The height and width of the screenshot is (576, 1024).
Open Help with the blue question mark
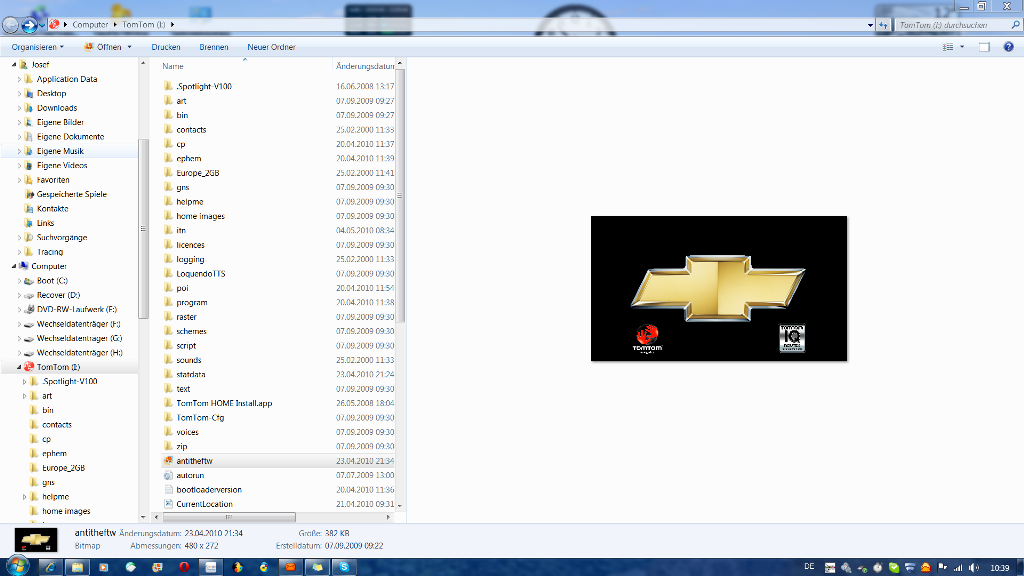click(1008, 47)
